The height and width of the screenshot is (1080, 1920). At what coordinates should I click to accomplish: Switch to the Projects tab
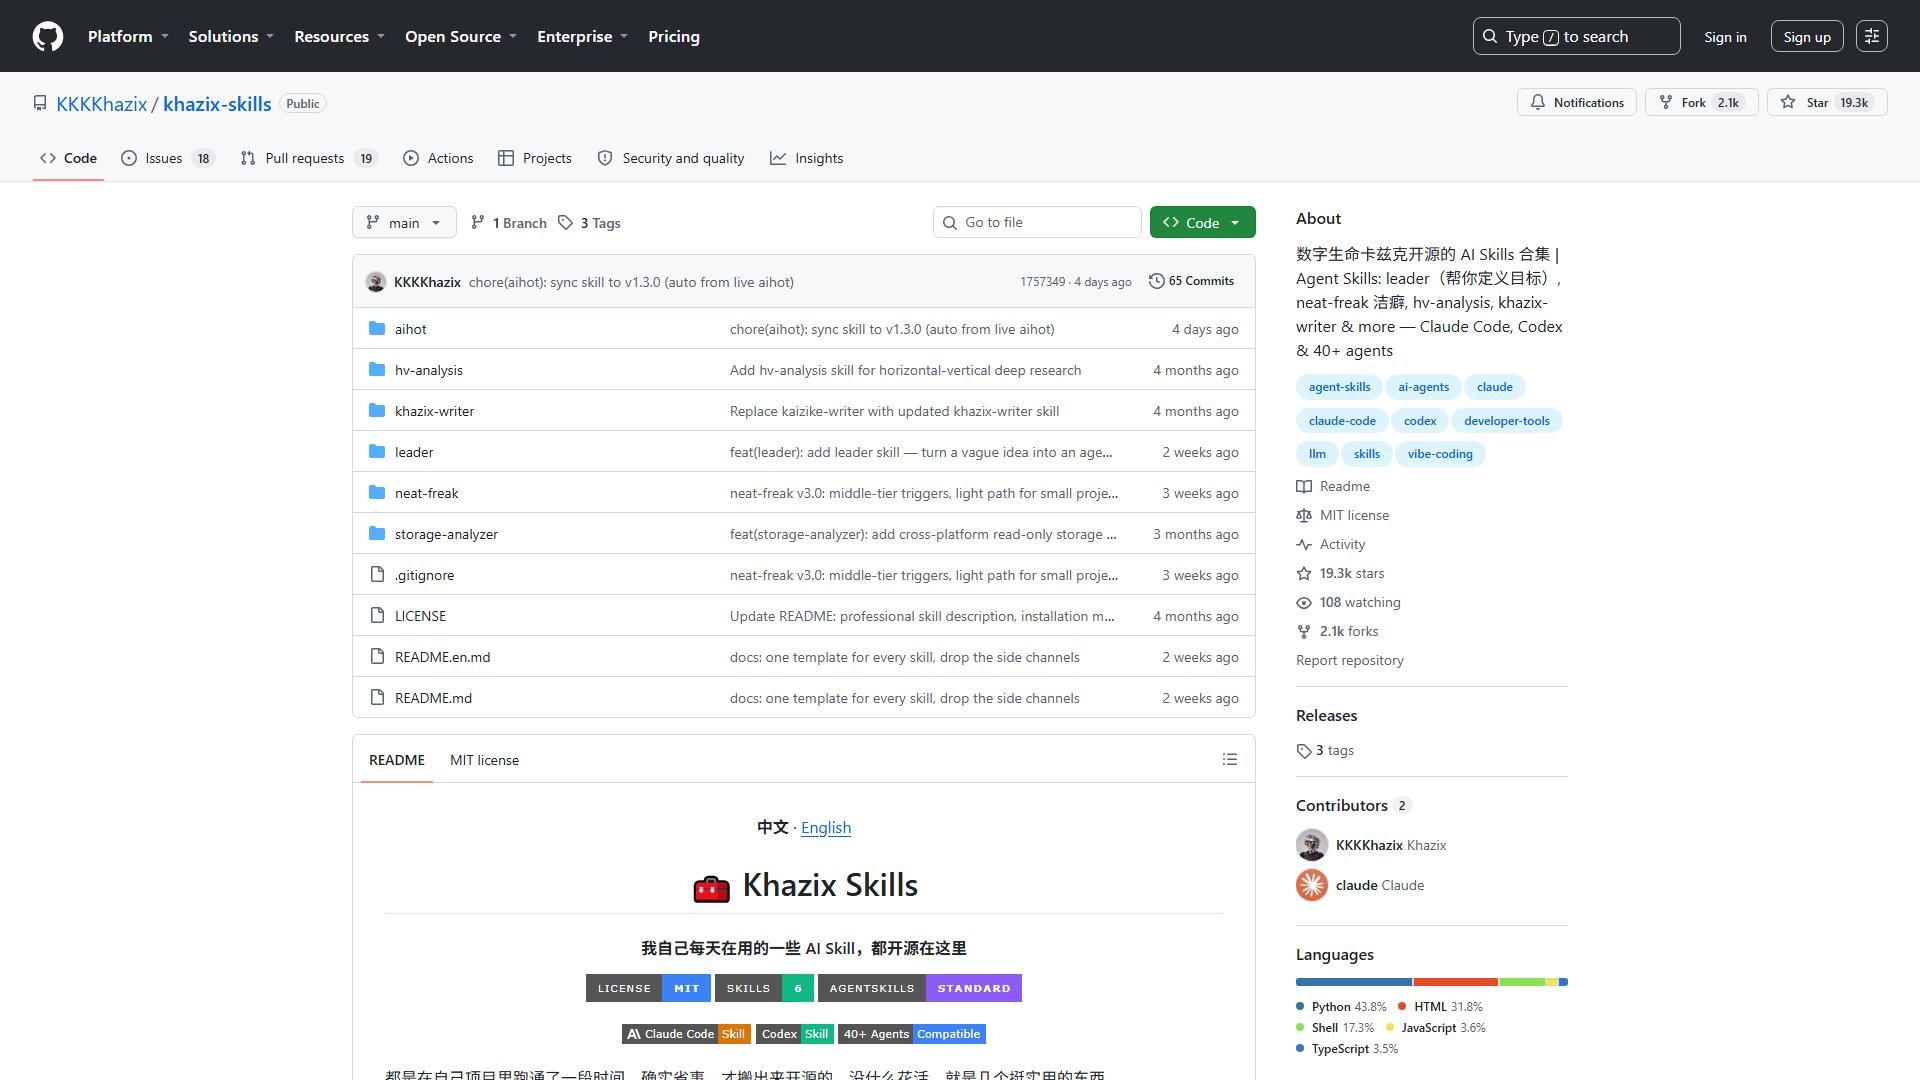tap(535, 158)
